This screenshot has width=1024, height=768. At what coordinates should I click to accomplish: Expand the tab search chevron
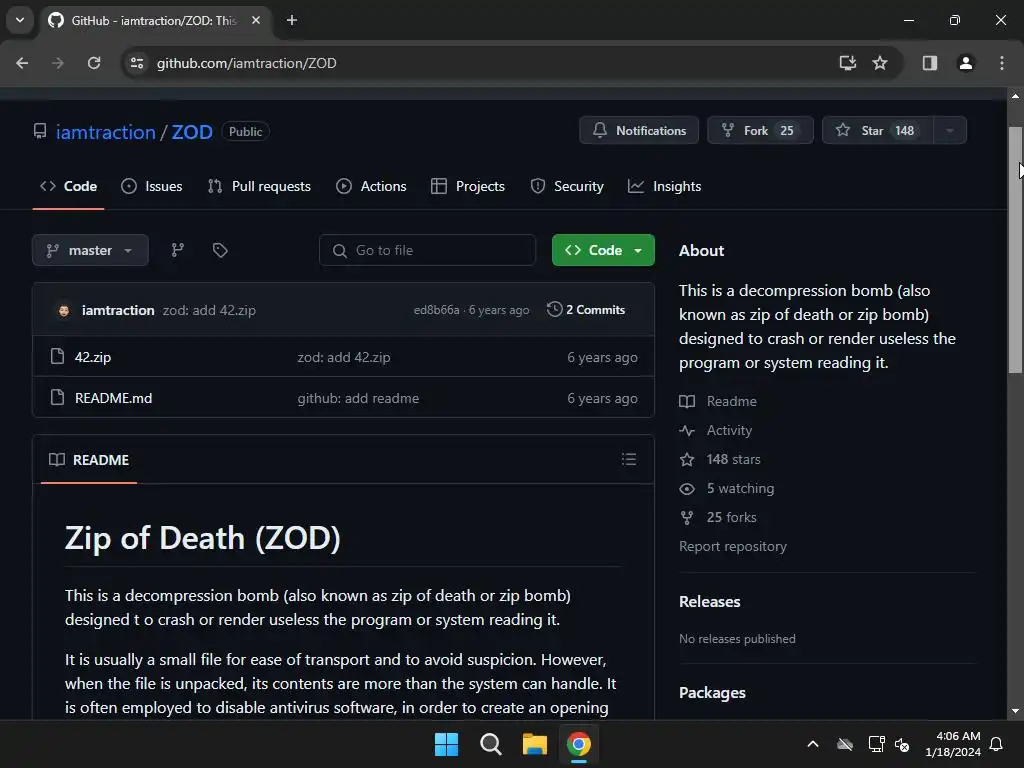[x=20, y=20]
